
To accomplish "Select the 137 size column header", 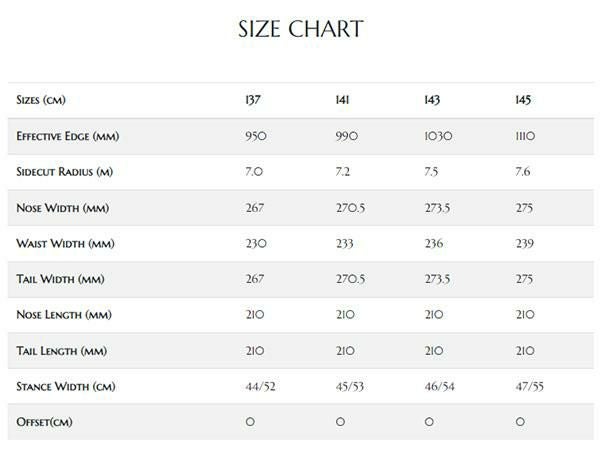I will pos(252,100).
